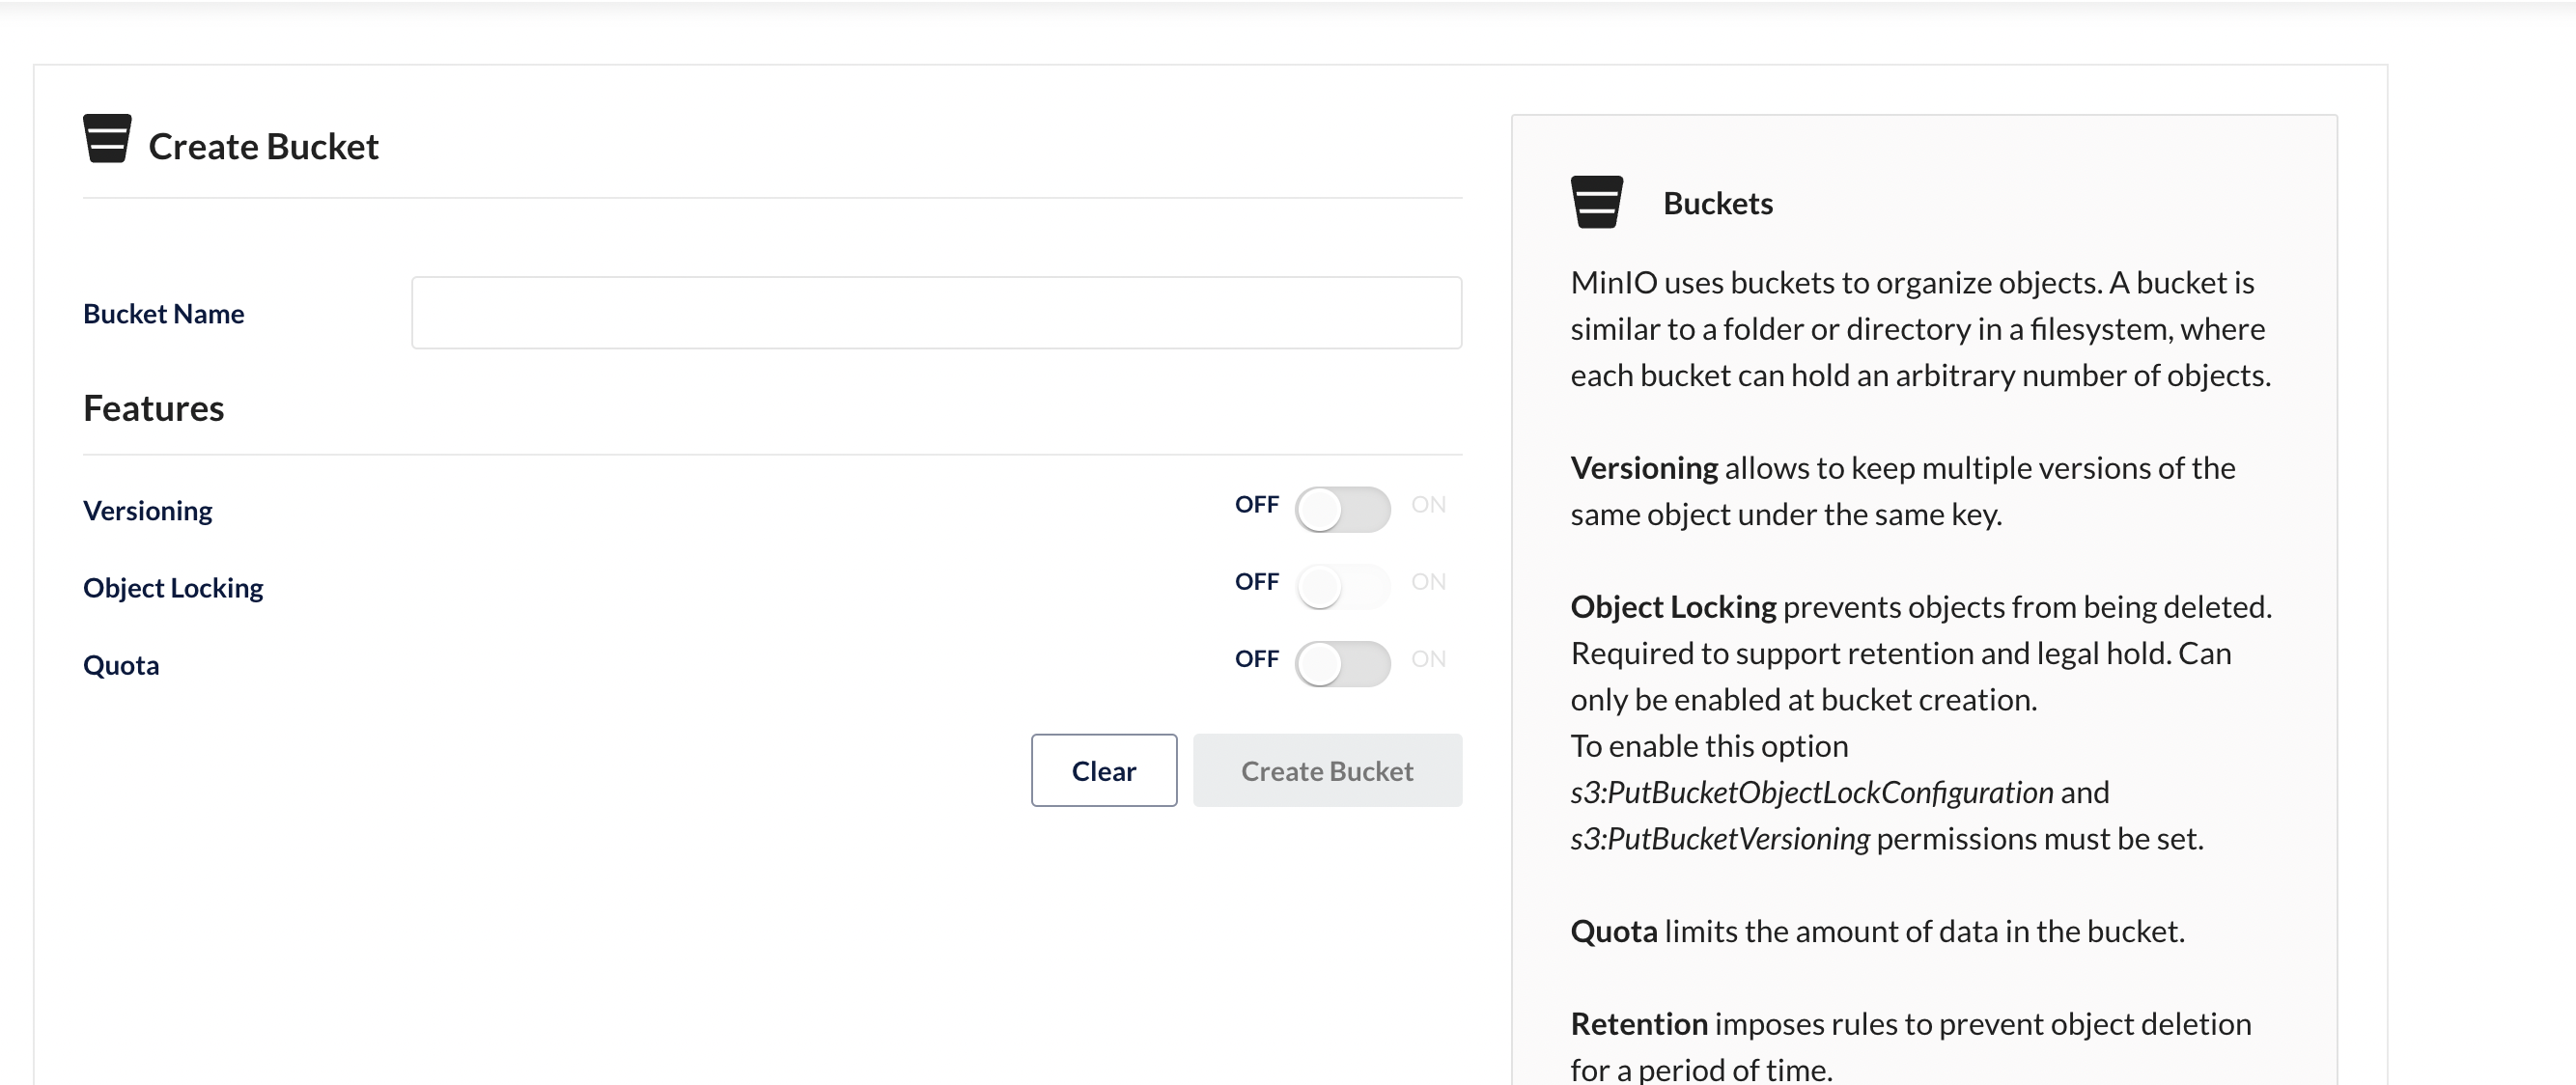Click the s3:PutBucketVersioning italic text
The height and width of the screenshot is (1085, 2576).
coord(1719,838)
